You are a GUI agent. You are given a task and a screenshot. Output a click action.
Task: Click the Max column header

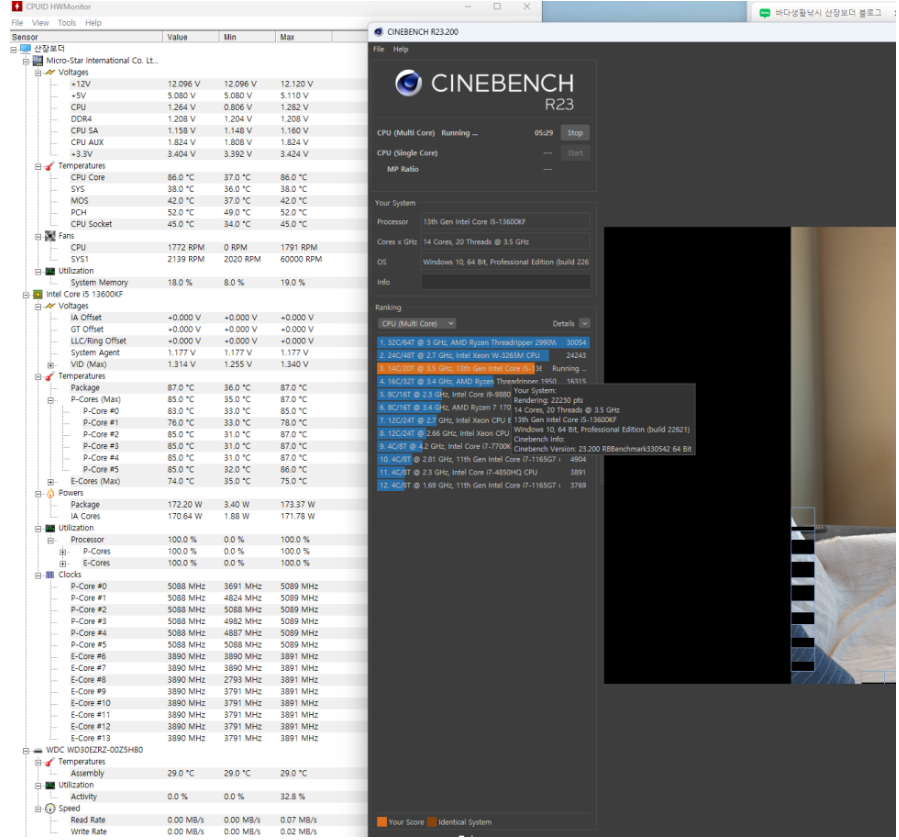point(303,37)
